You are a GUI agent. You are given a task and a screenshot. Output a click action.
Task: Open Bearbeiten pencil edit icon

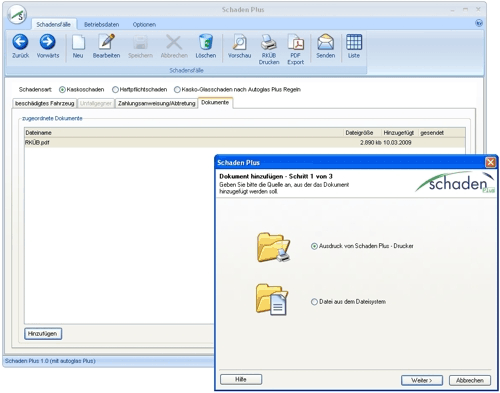click(106, 42)
